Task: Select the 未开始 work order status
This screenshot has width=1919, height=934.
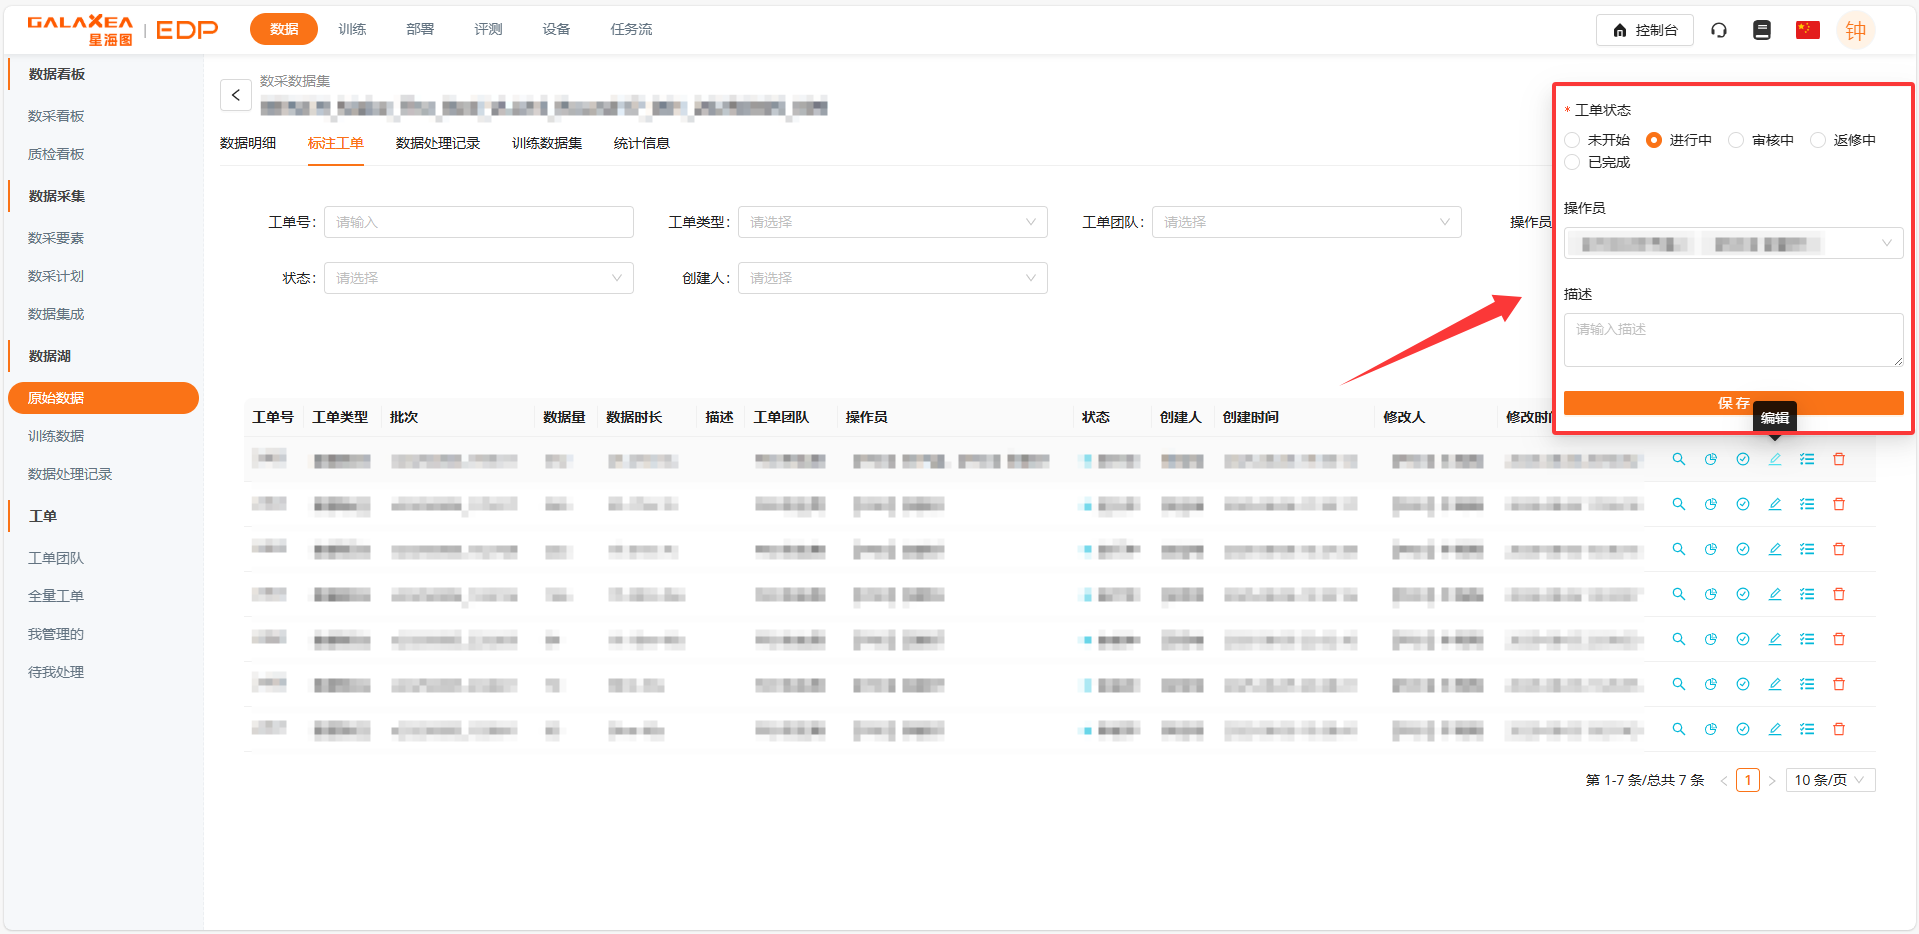Action: [1573, 140]
